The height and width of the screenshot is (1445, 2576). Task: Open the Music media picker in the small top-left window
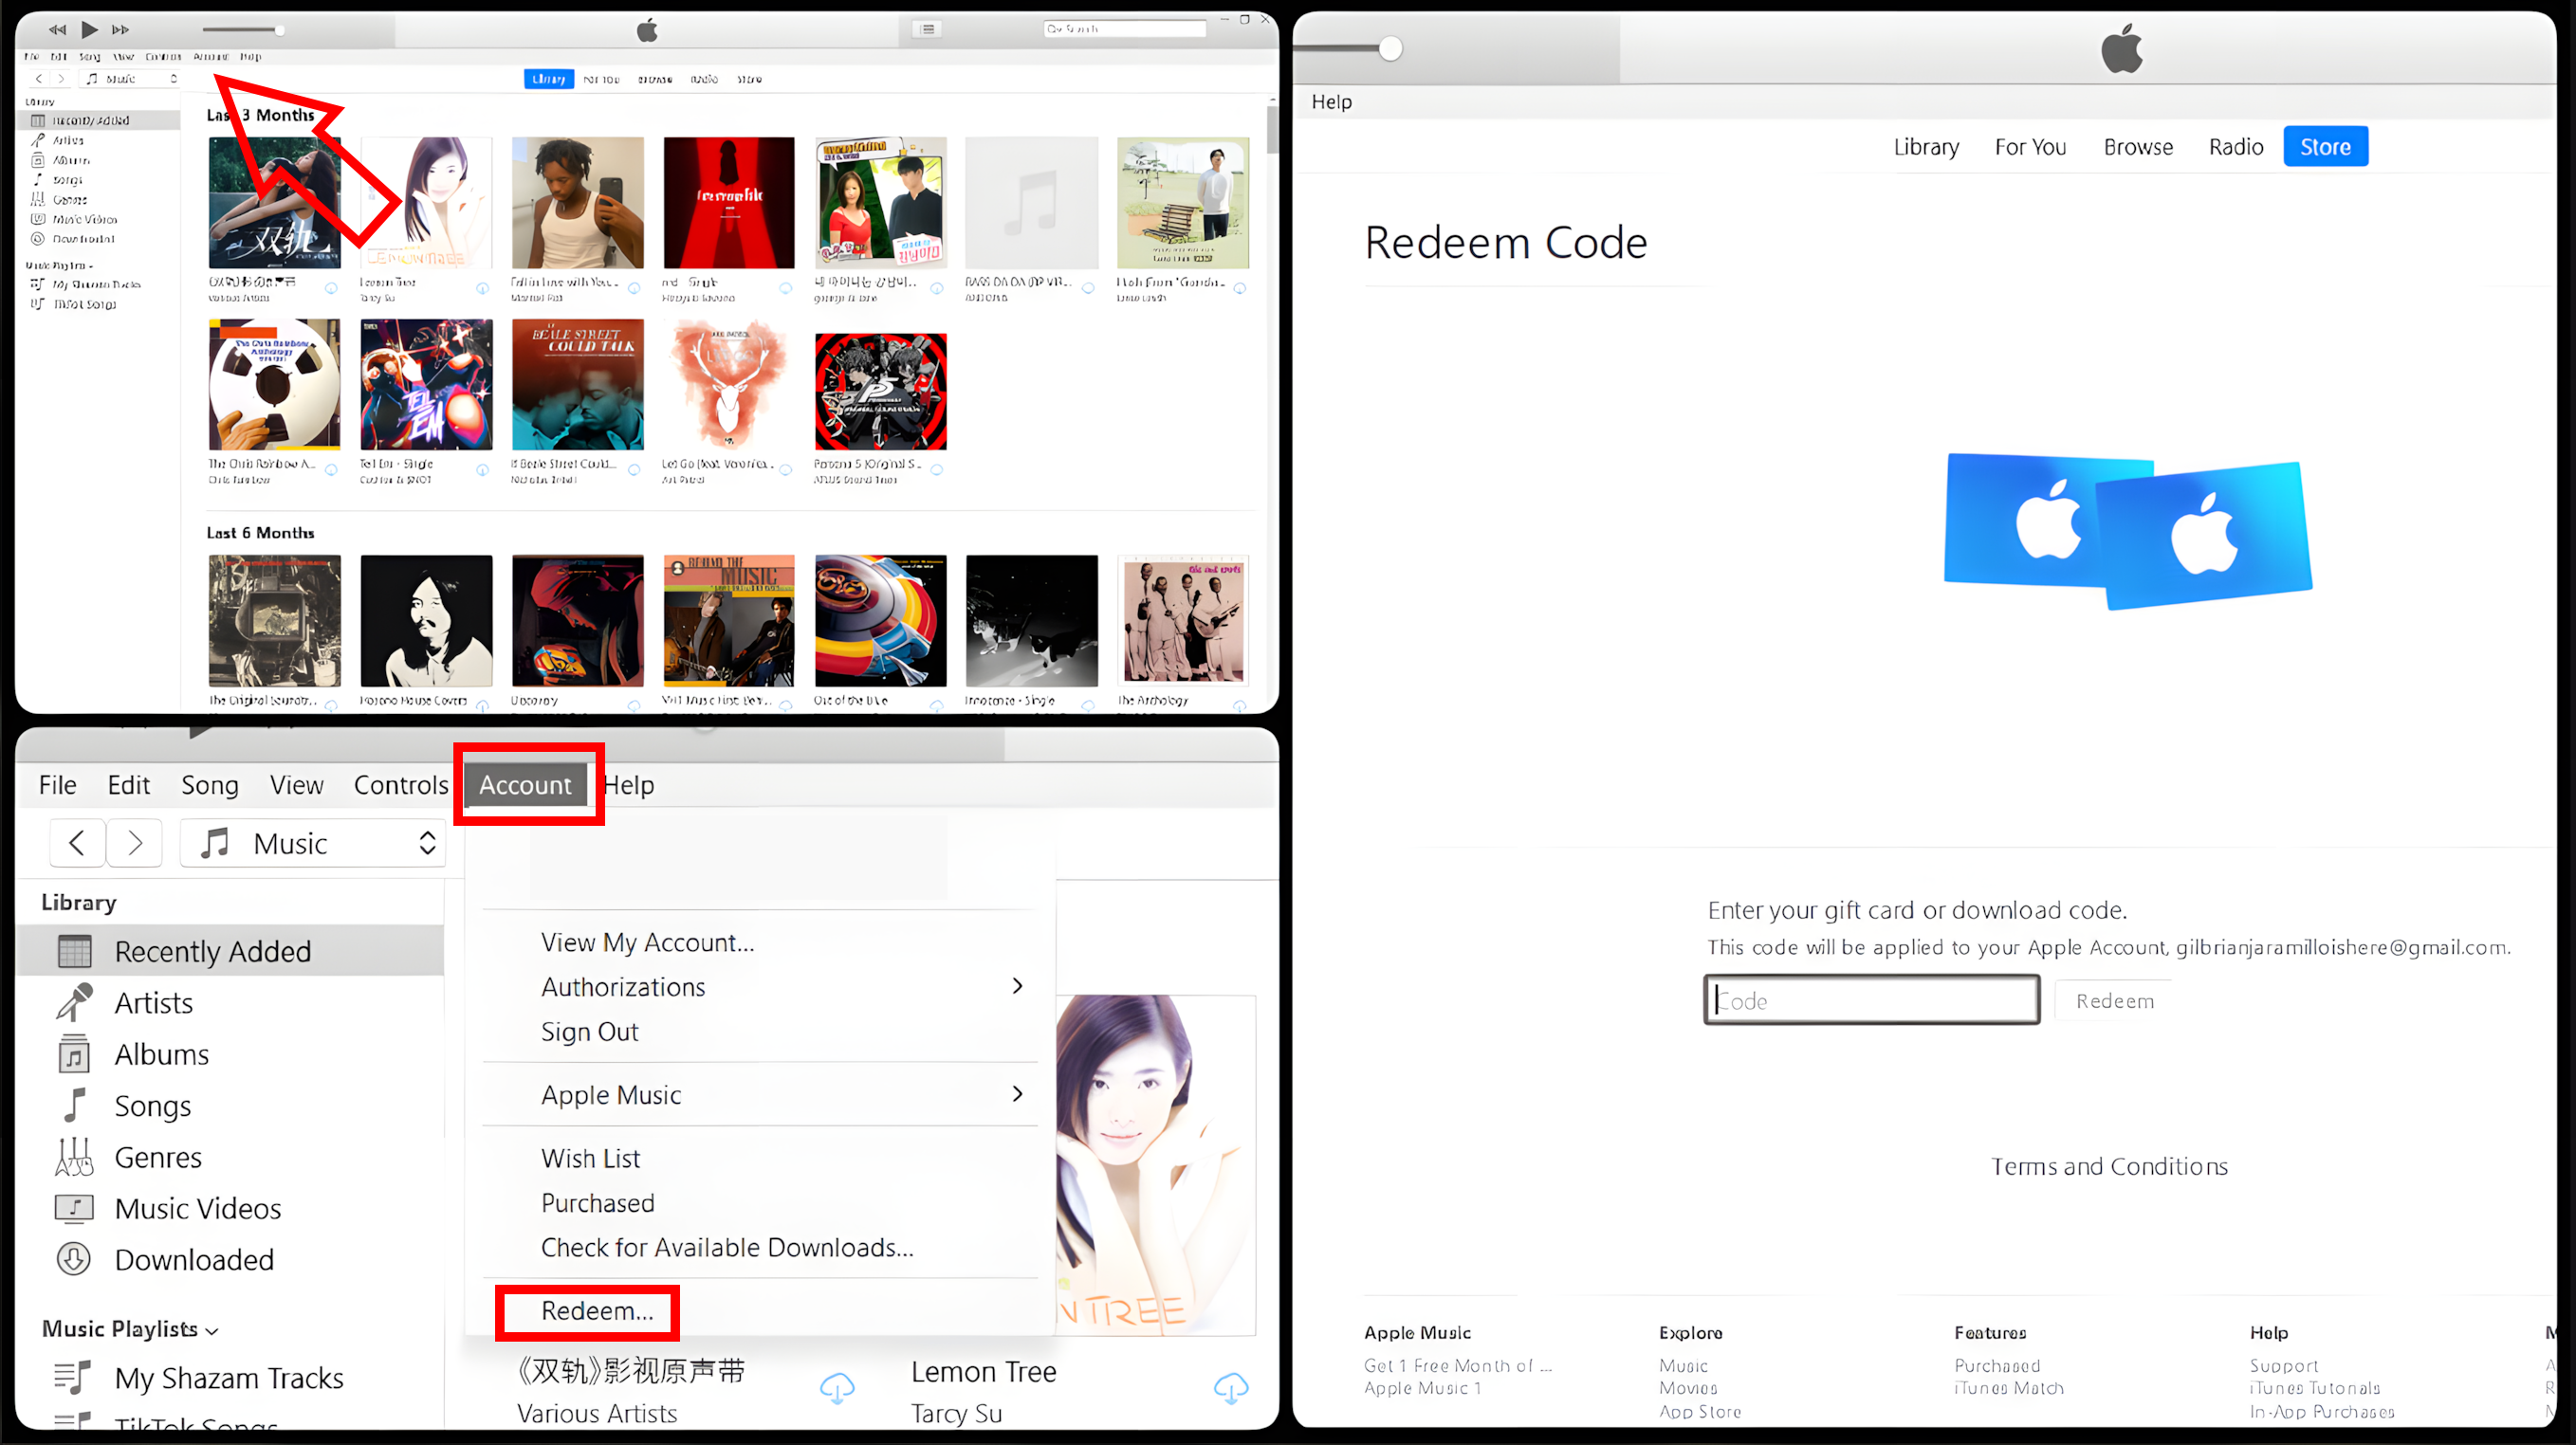130,78
